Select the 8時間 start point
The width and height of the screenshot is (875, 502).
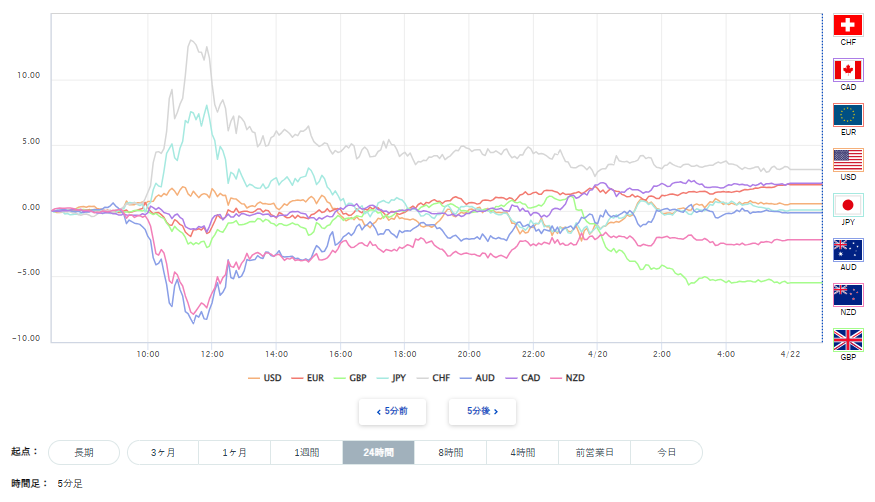[x=450, y=452]
